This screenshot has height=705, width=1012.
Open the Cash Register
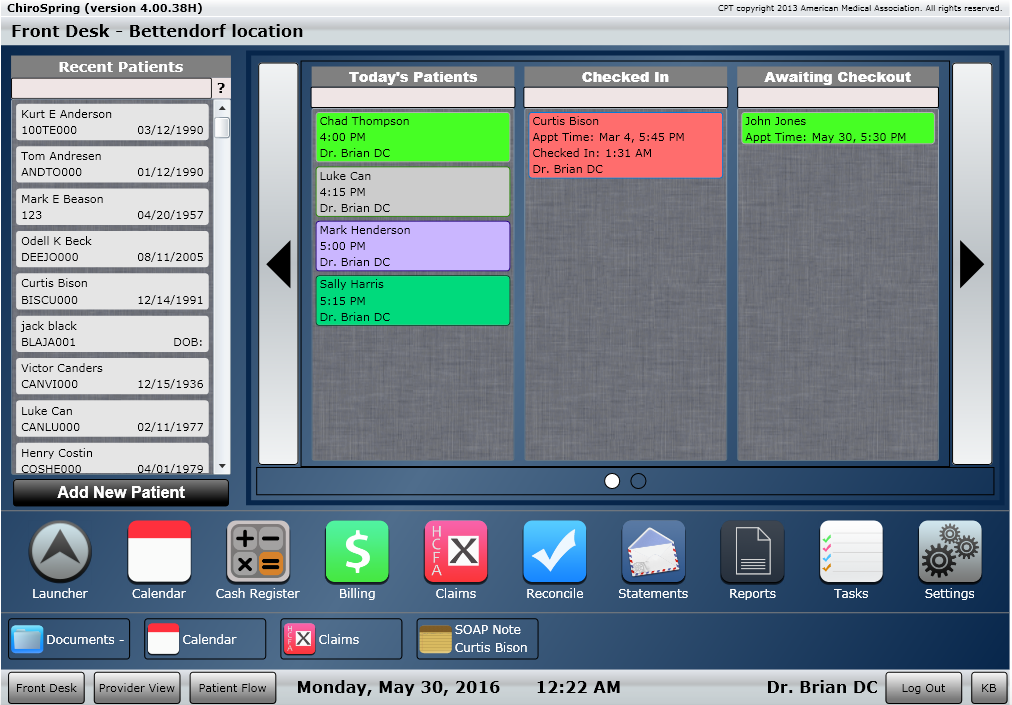pyautogui.click(x=258, y=551)
